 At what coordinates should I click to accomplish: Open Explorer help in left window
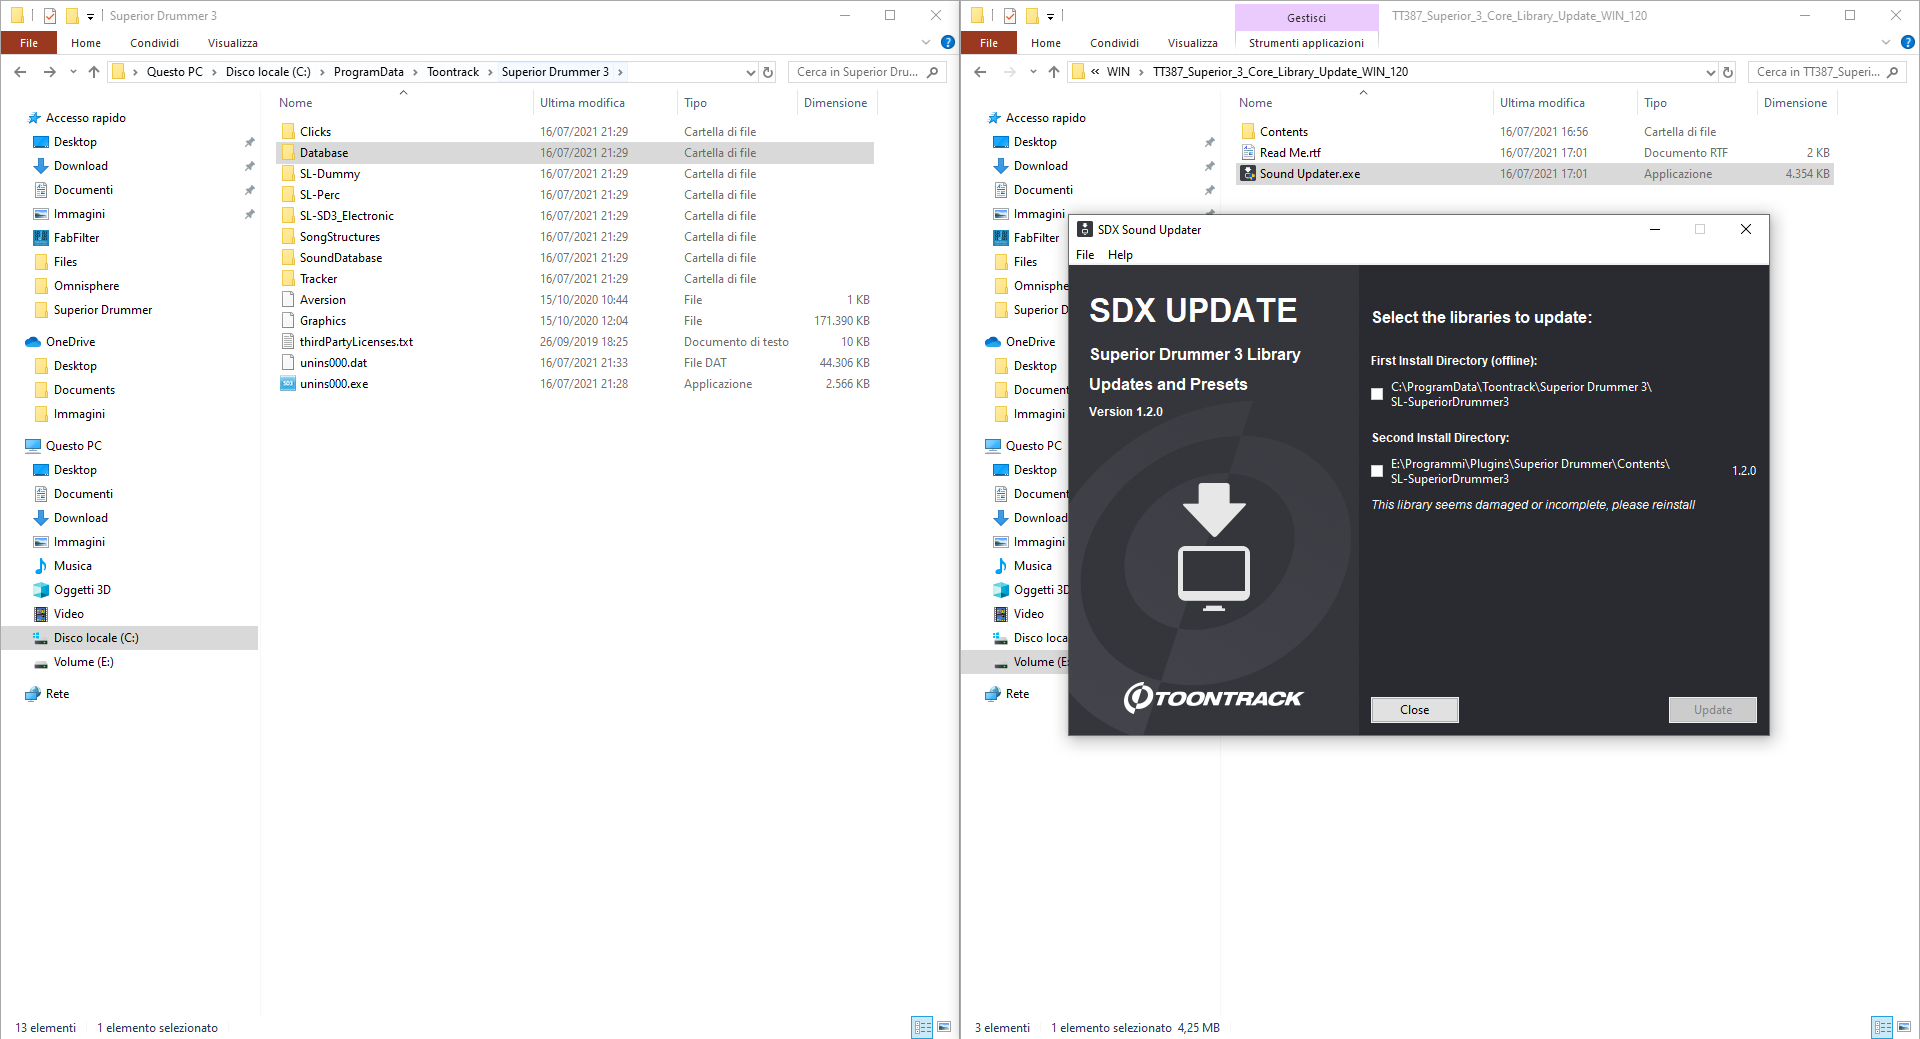[948, 43]
